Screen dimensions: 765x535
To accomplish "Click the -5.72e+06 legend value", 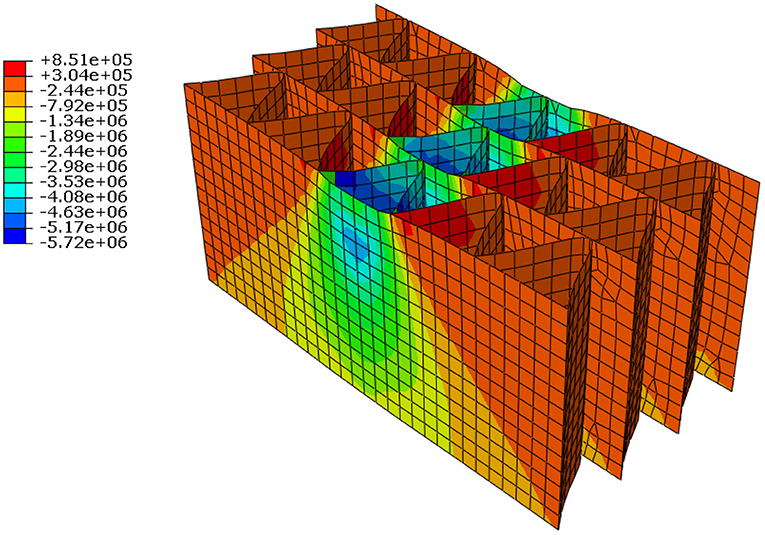I will click(x=84, y=242).
